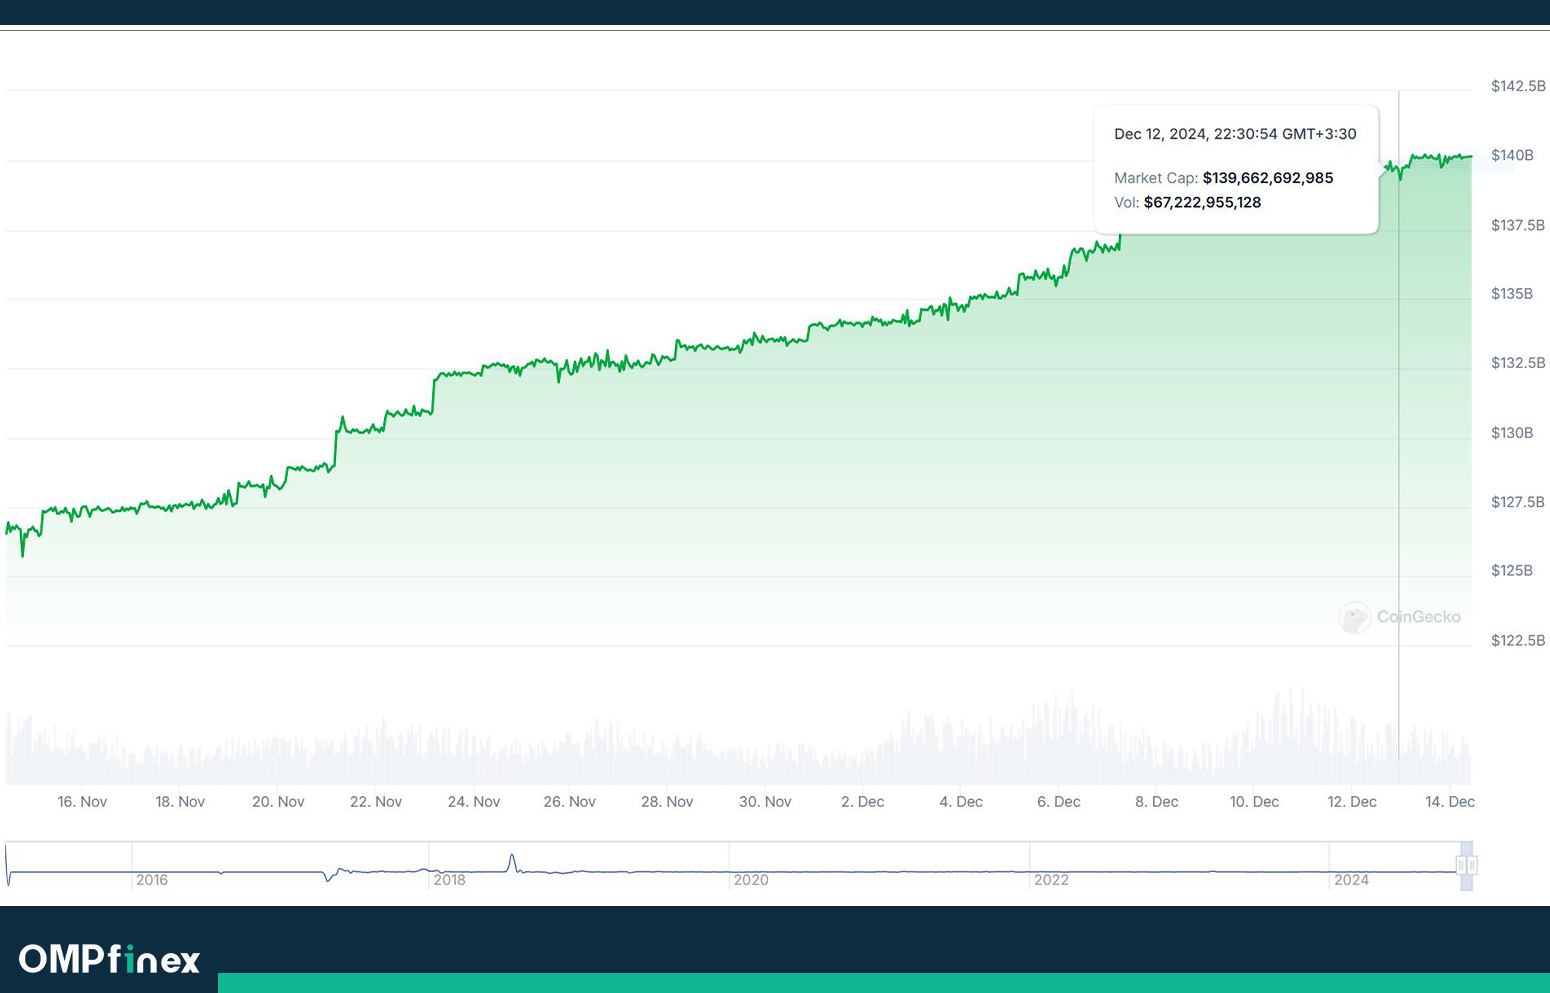Click the $142.5B y-axis label
The height and width of the screenshot is (993, 1550).
click(x=1518, y=86)
